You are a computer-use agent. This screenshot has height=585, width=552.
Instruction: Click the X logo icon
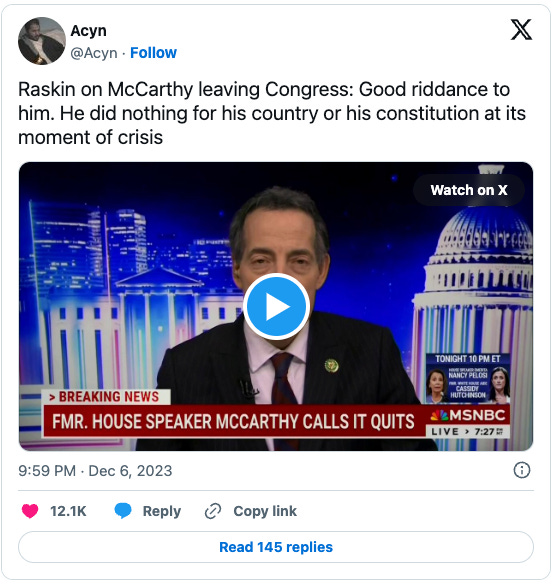tap(521, 30)
